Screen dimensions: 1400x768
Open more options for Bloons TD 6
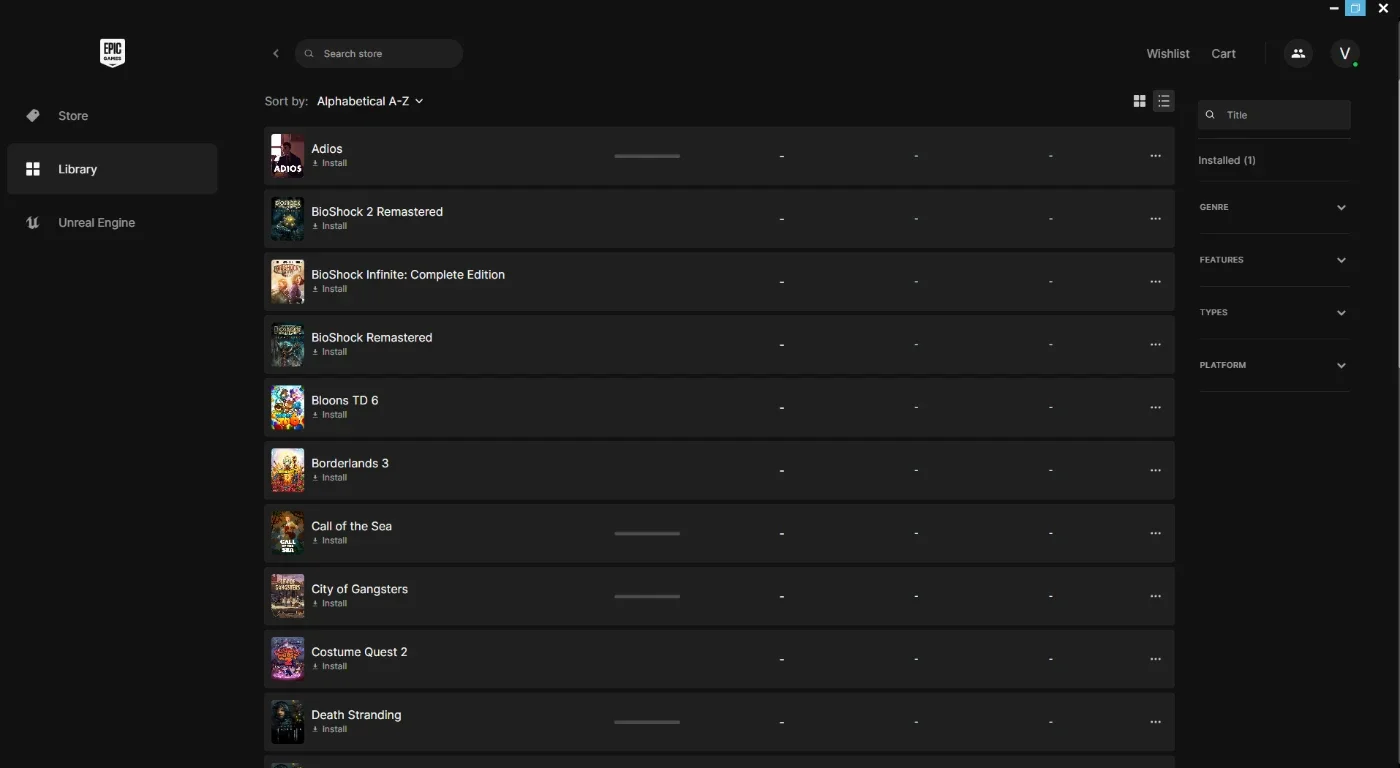coord(1155,408)
